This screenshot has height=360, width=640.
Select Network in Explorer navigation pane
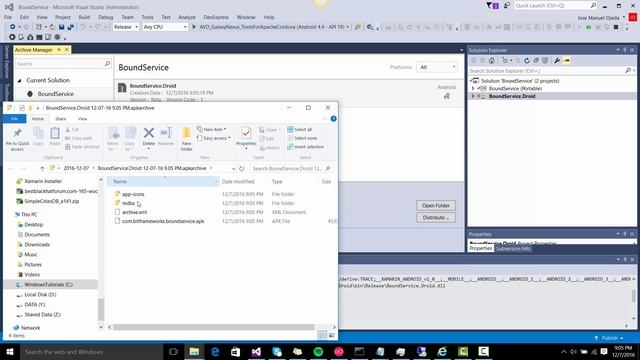tap(30, 328)
